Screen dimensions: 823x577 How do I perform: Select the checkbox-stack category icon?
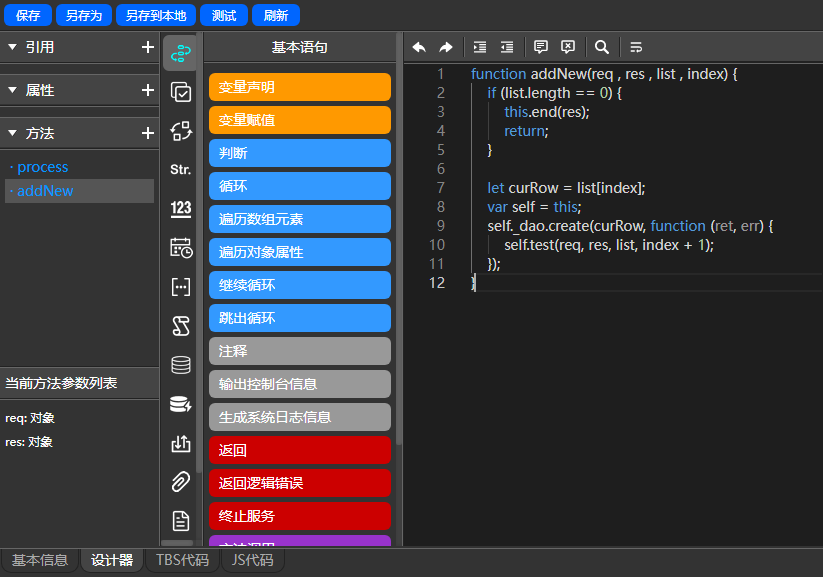[x=181, y=92]
